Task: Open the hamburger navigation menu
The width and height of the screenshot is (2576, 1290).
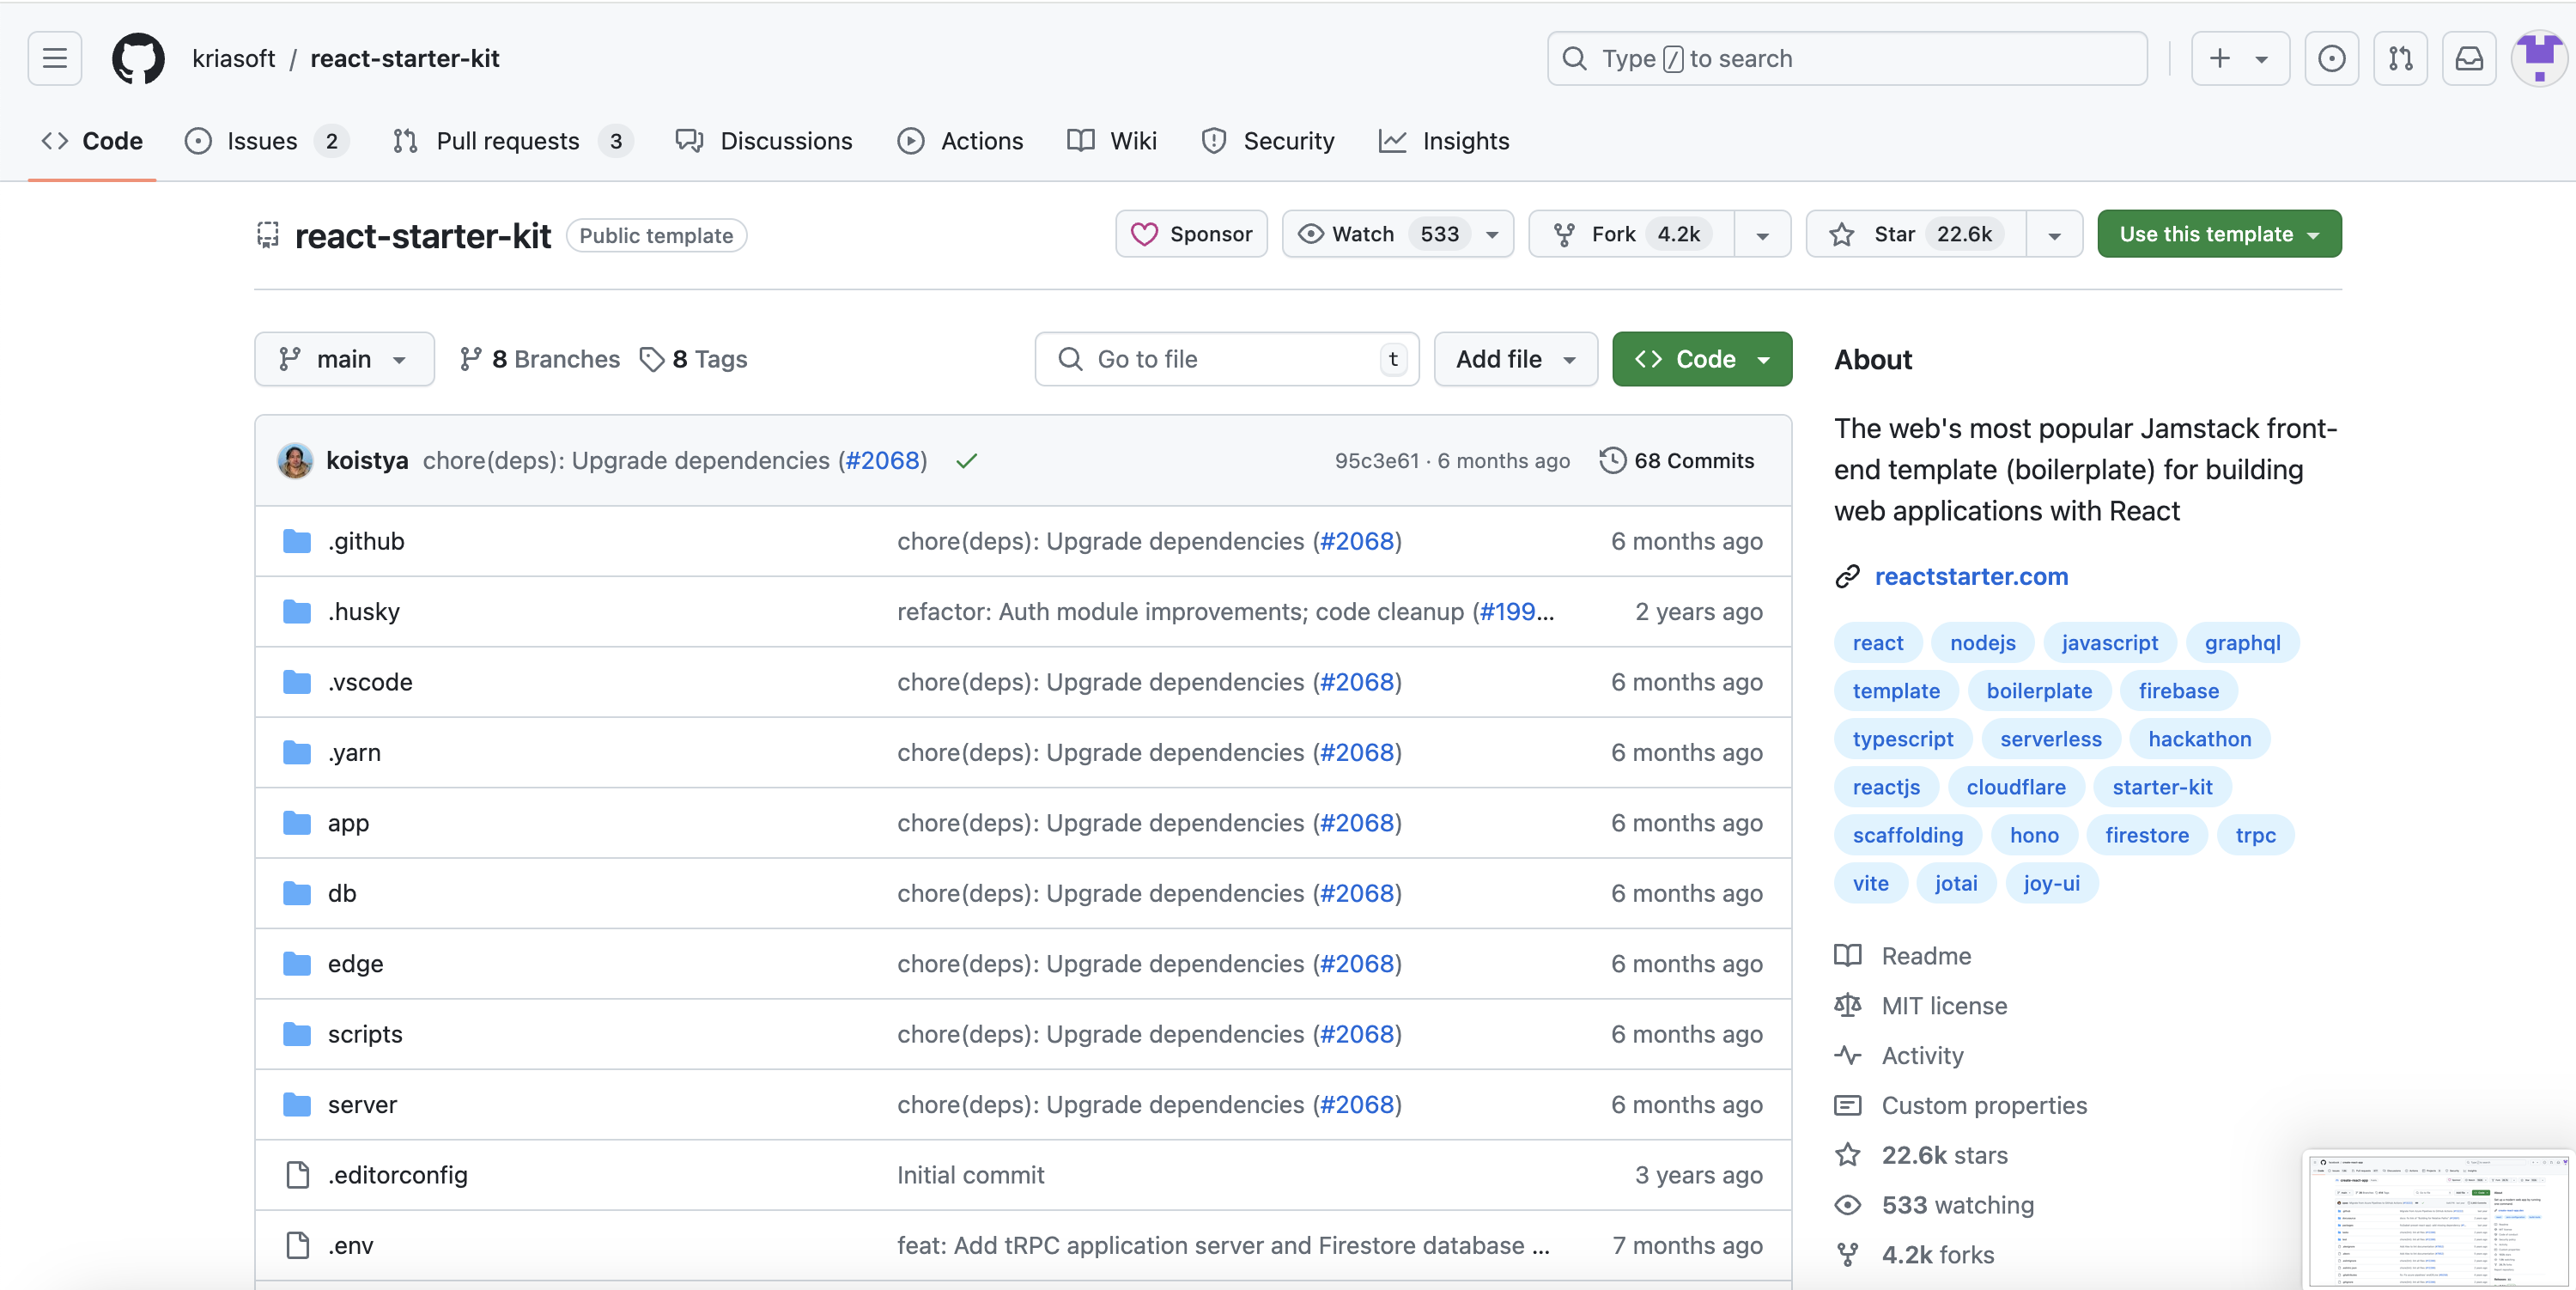Action: pyautogui.click(x=55, y=58)
